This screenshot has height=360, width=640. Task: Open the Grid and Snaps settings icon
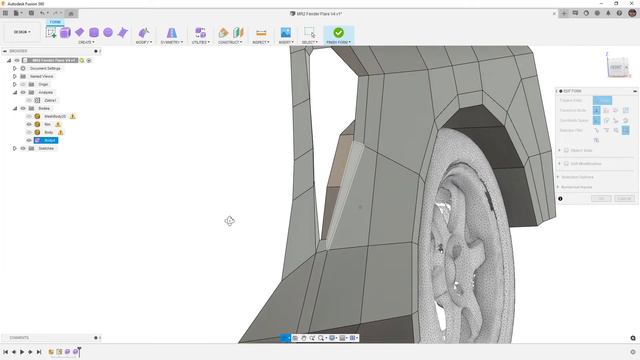click(x=342, y=338)
